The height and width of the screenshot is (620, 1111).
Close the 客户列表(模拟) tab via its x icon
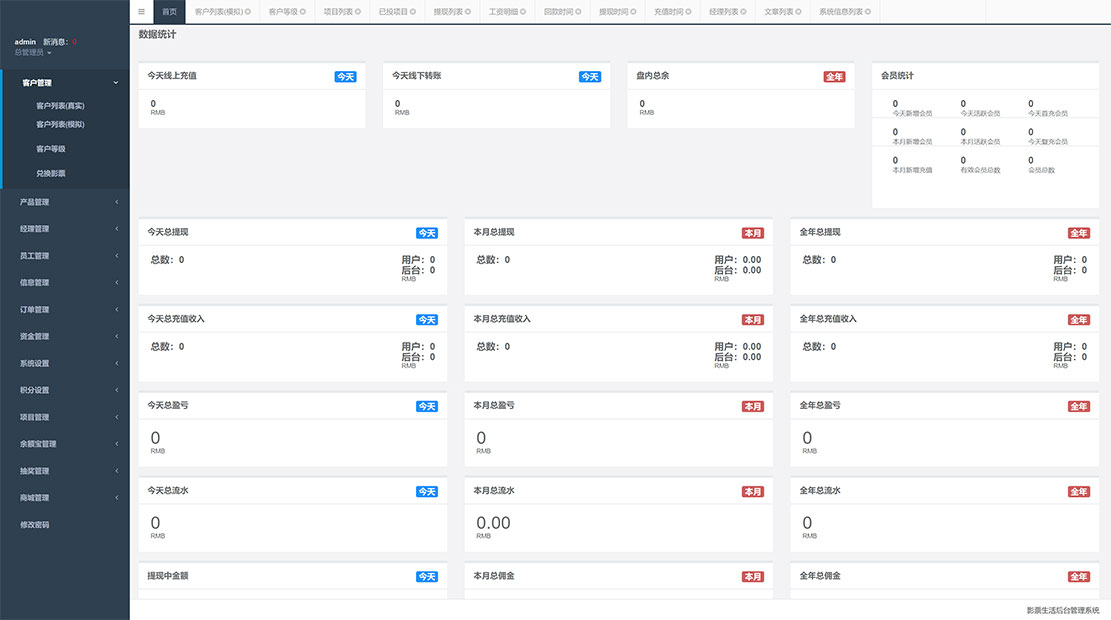(248, 12)
